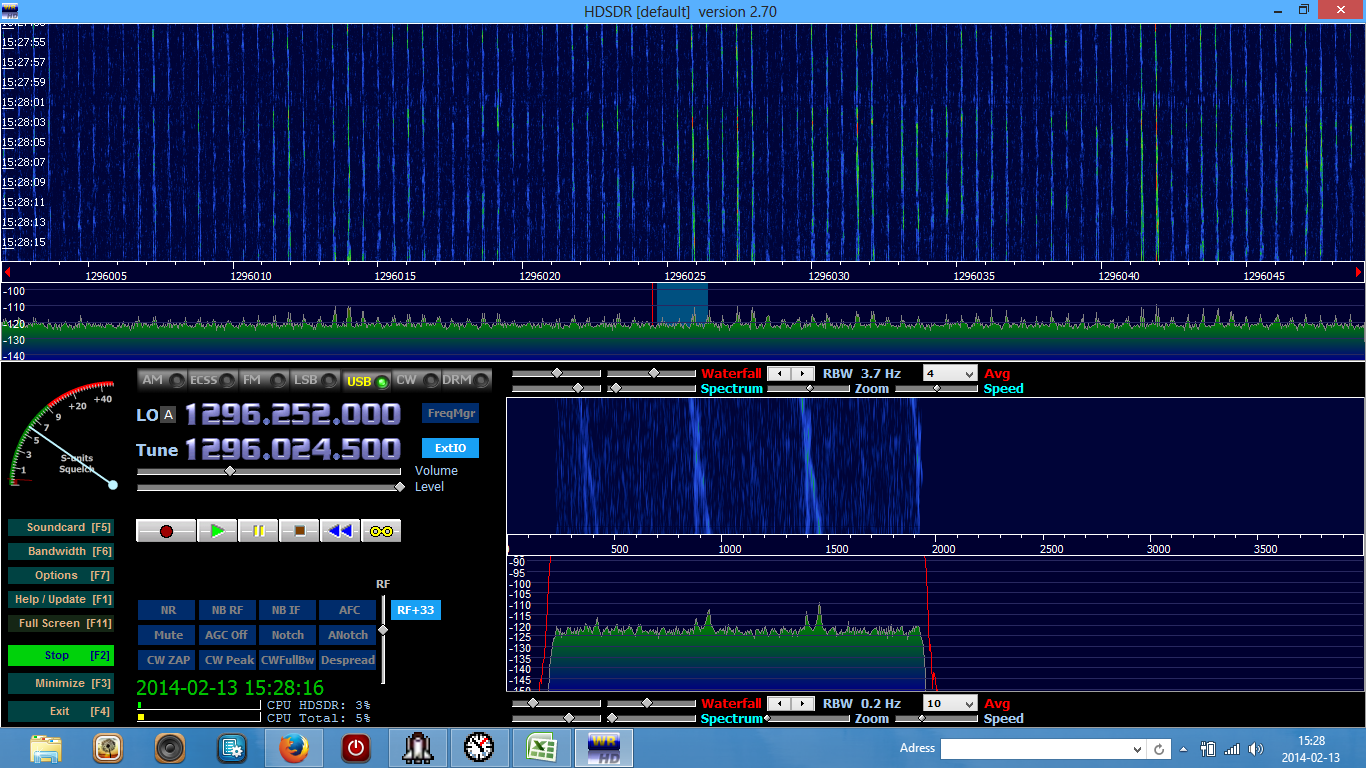Toggle CW ZAP
The width and height of the screenshot is (1366, 768).
pyautogui.click(x=167, y=660)
